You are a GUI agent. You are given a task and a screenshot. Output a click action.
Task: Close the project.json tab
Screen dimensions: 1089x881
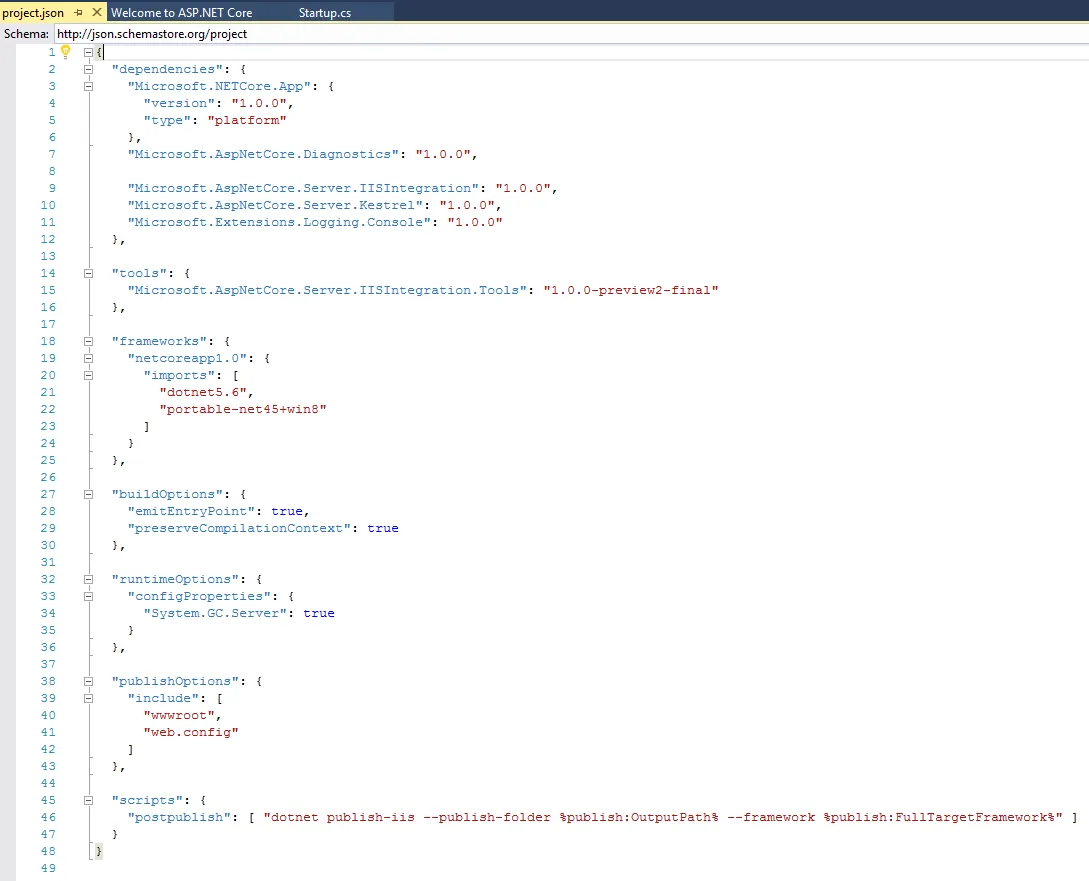click(97, 12)
